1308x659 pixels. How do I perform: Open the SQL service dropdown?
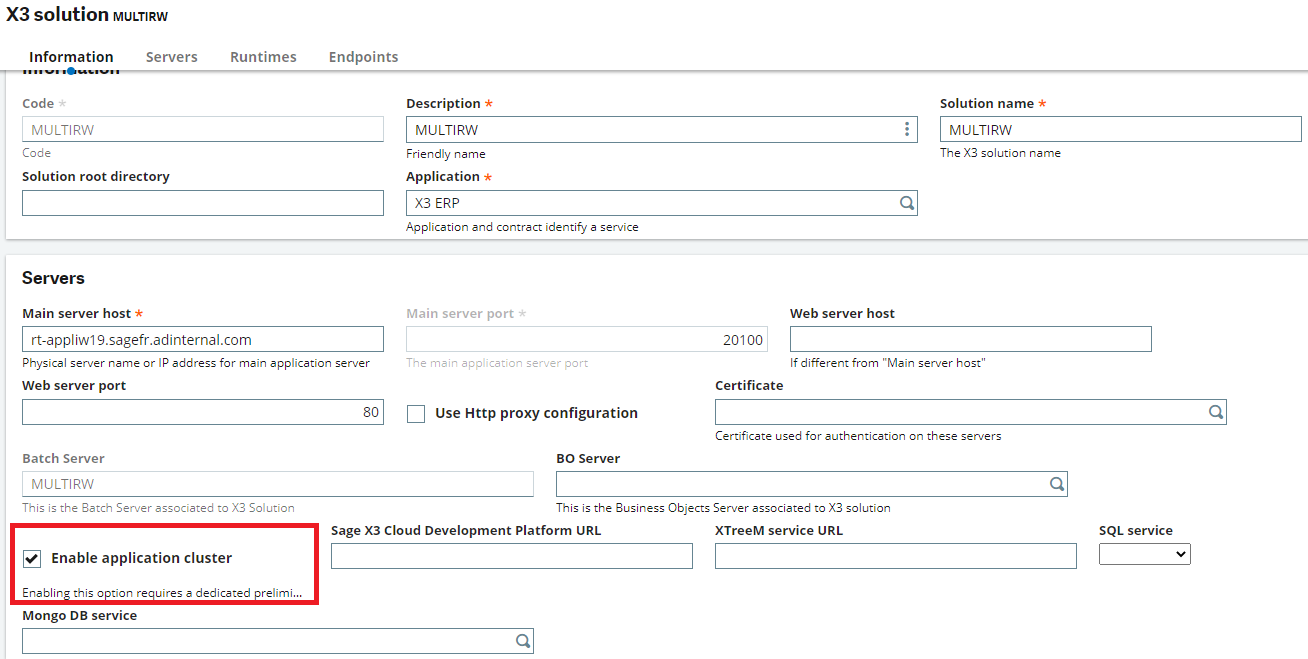click(1144, 554)
